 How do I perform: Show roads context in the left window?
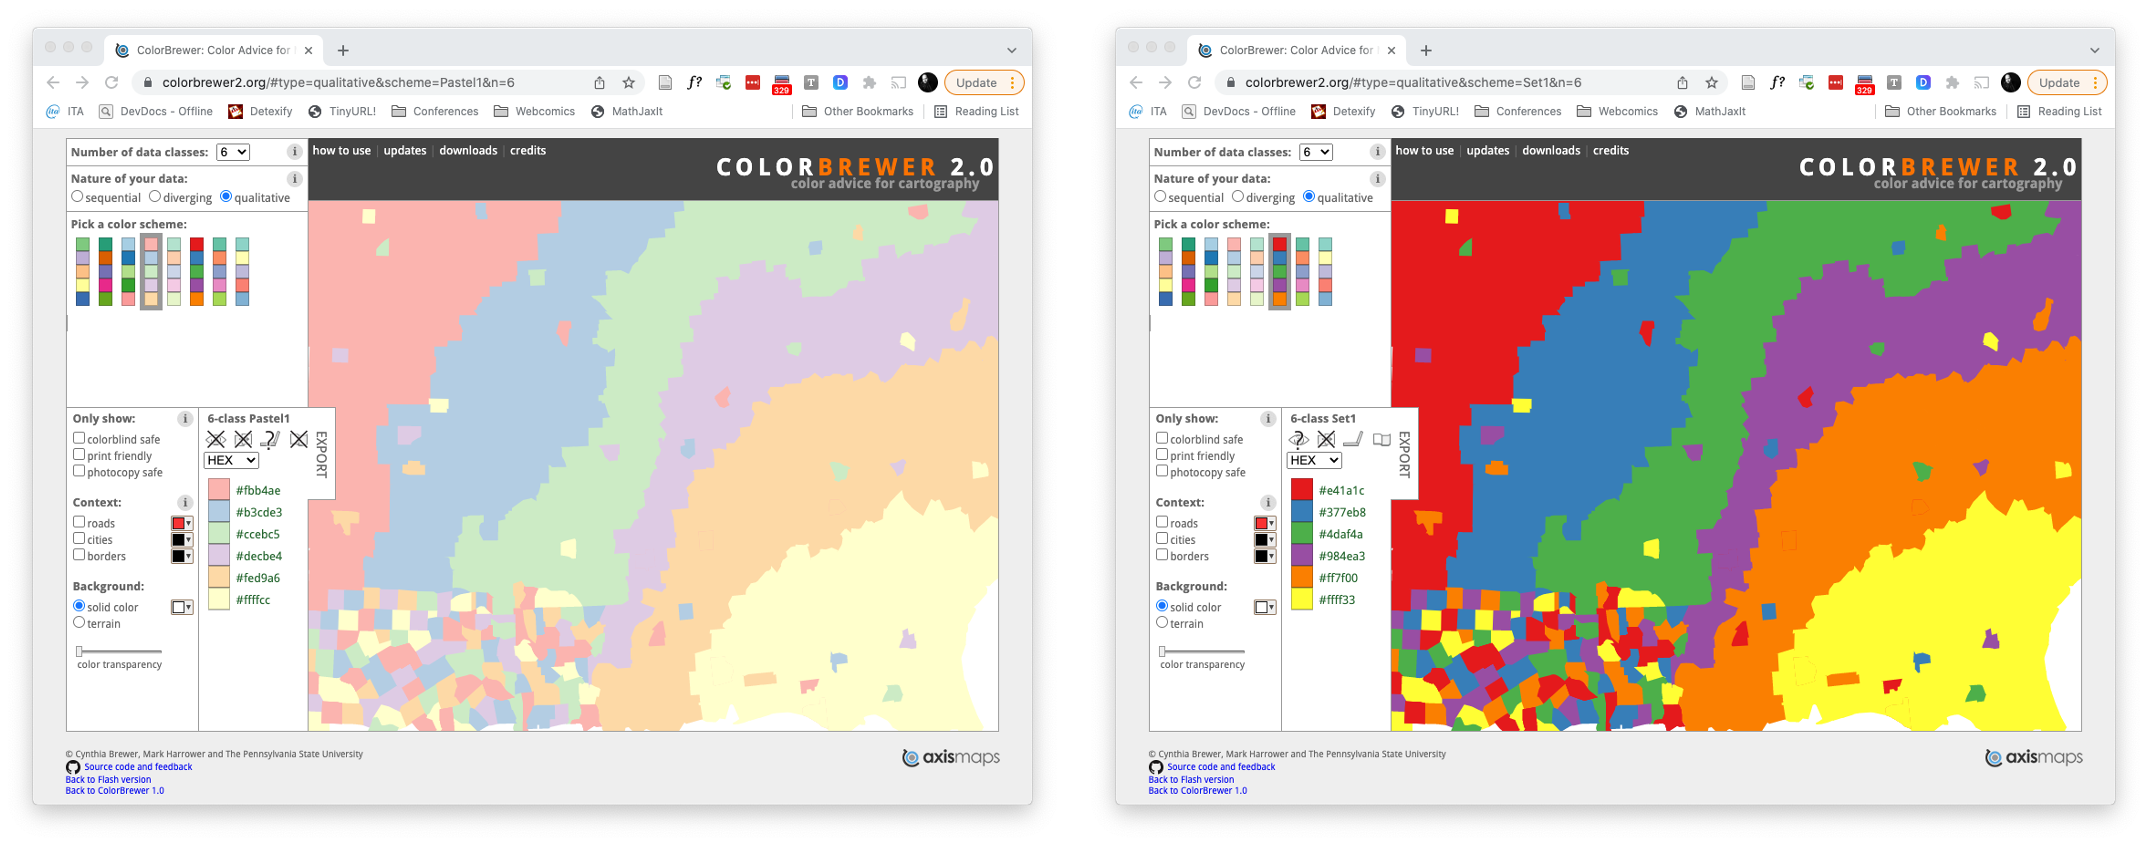tap(79, 522)
